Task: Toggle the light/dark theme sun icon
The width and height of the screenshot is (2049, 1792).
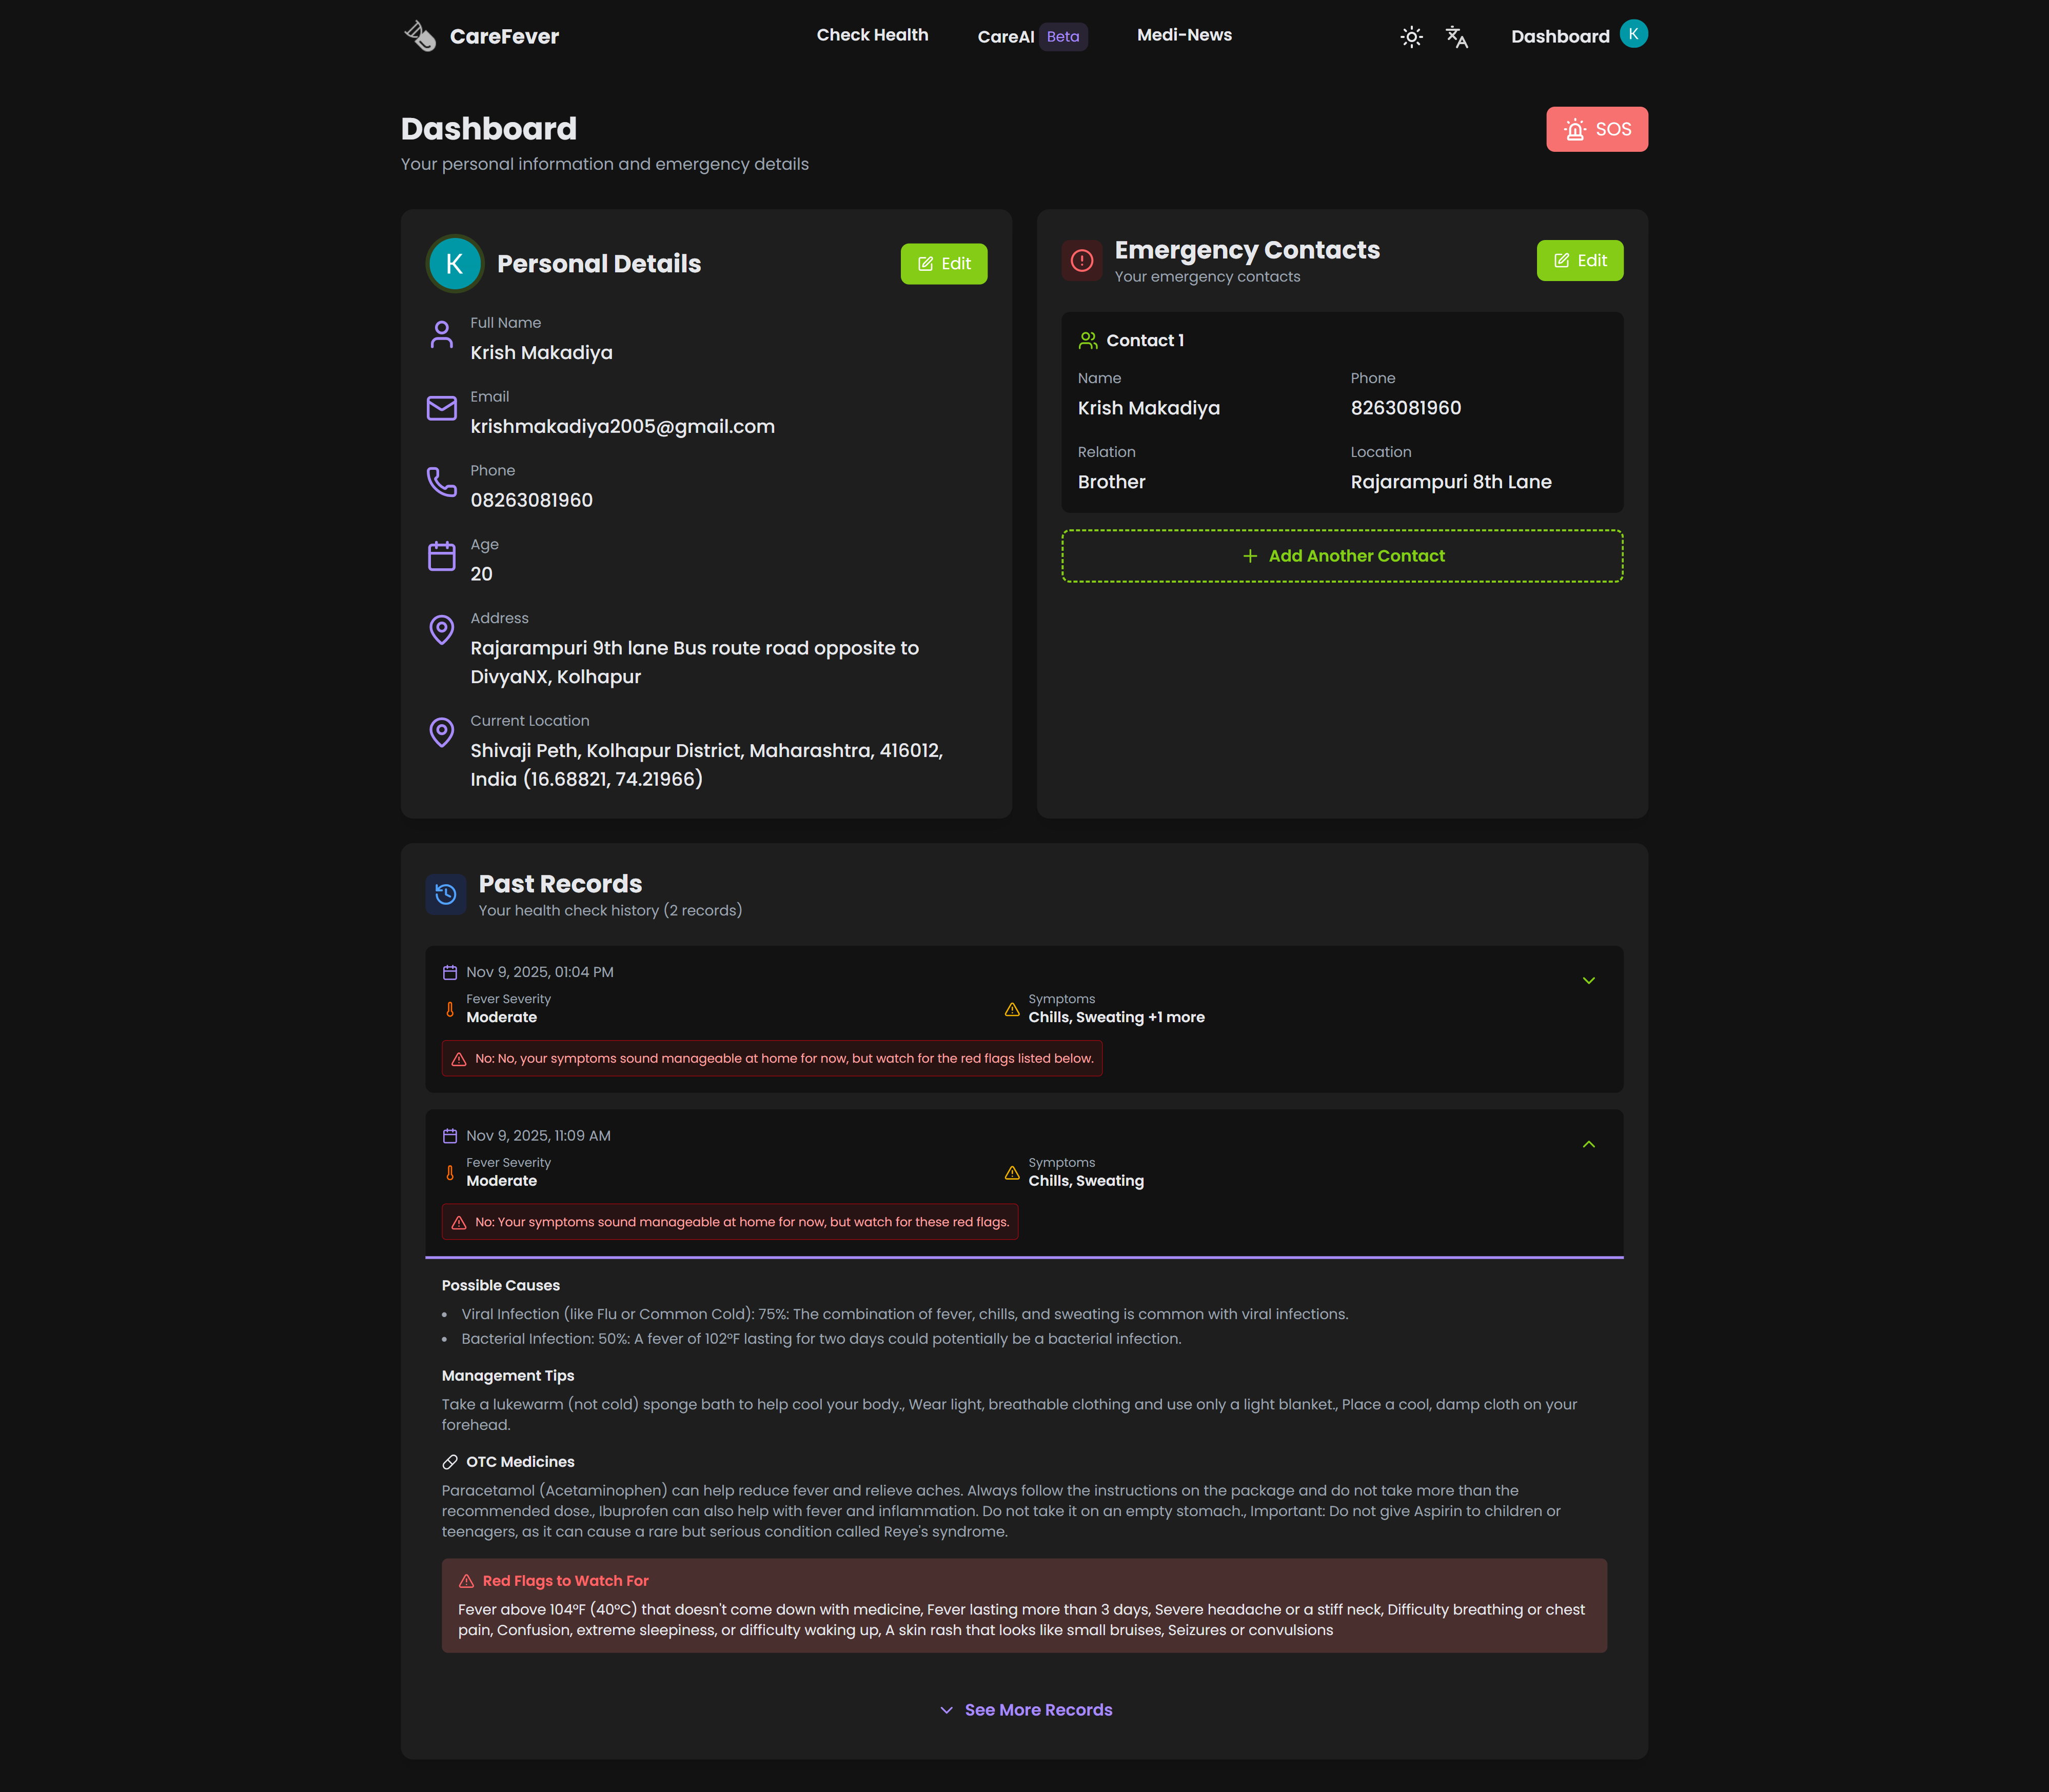Action: coord(1411,37)
